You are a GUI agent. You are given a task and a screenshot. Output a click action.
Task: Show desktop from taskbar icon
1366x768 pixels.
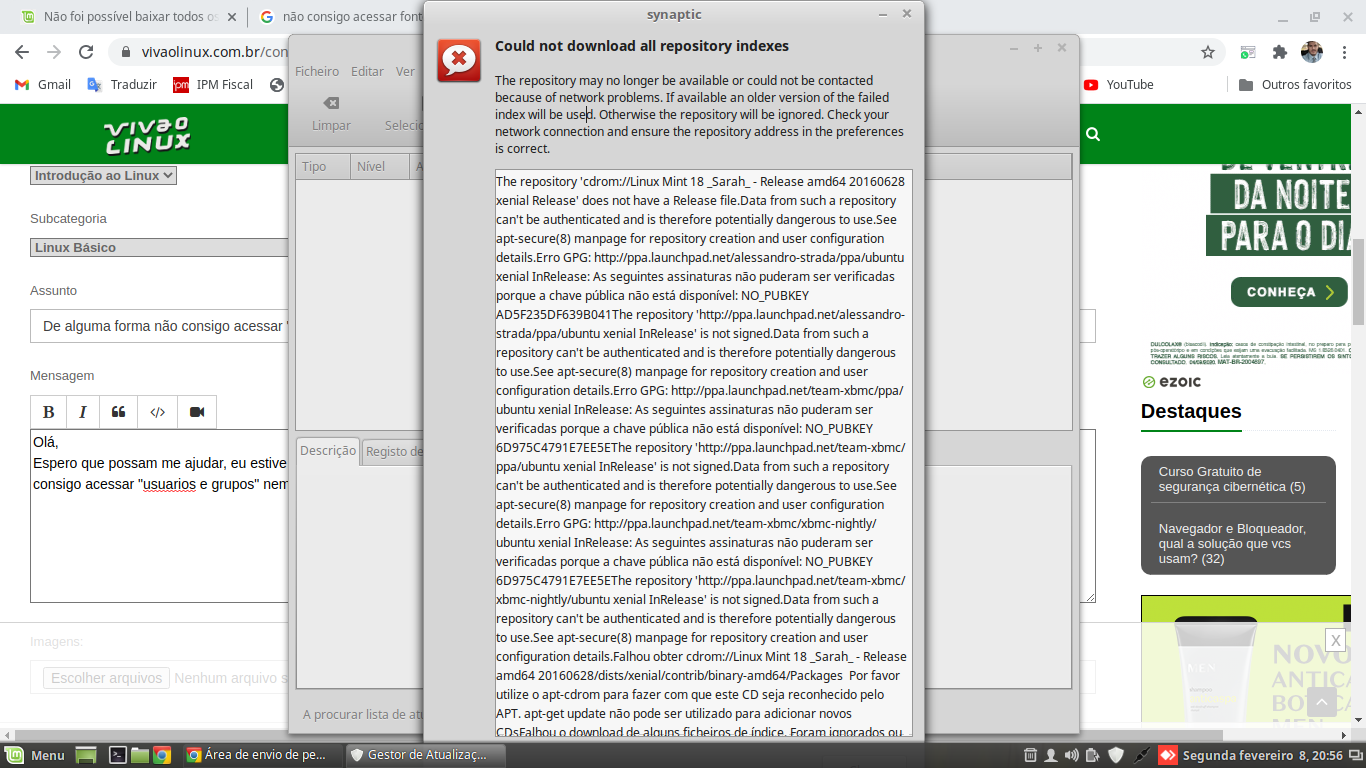(86, 755)
